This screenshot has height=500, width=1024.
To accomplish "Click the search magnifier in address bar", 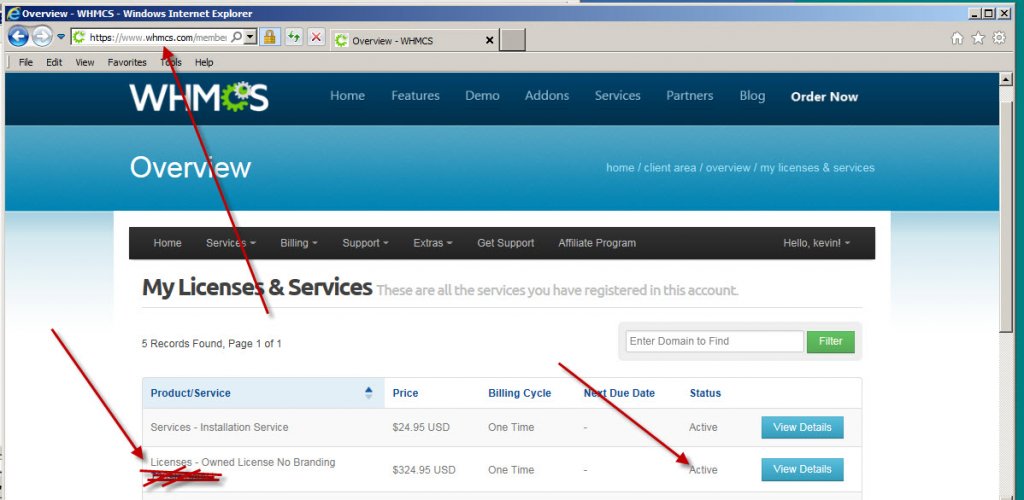I will (236, 37).
